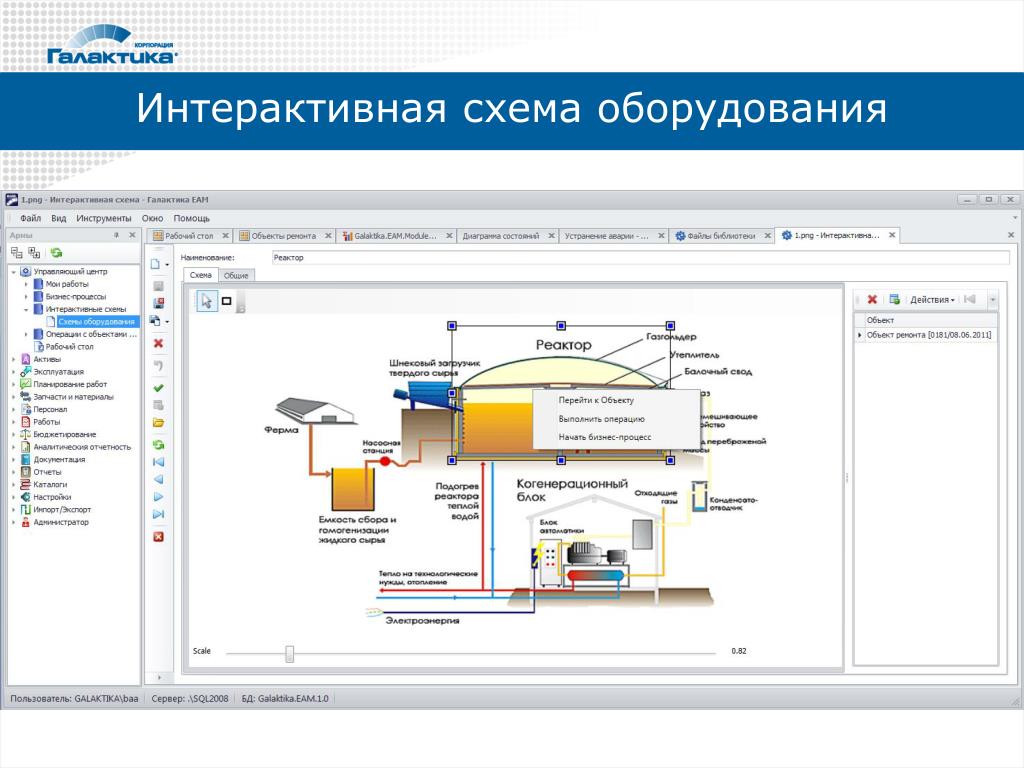Image resolution: width=1024 pixels, height=768 pixels.
Task: Open the Файл menu
Action: point(30,218)
